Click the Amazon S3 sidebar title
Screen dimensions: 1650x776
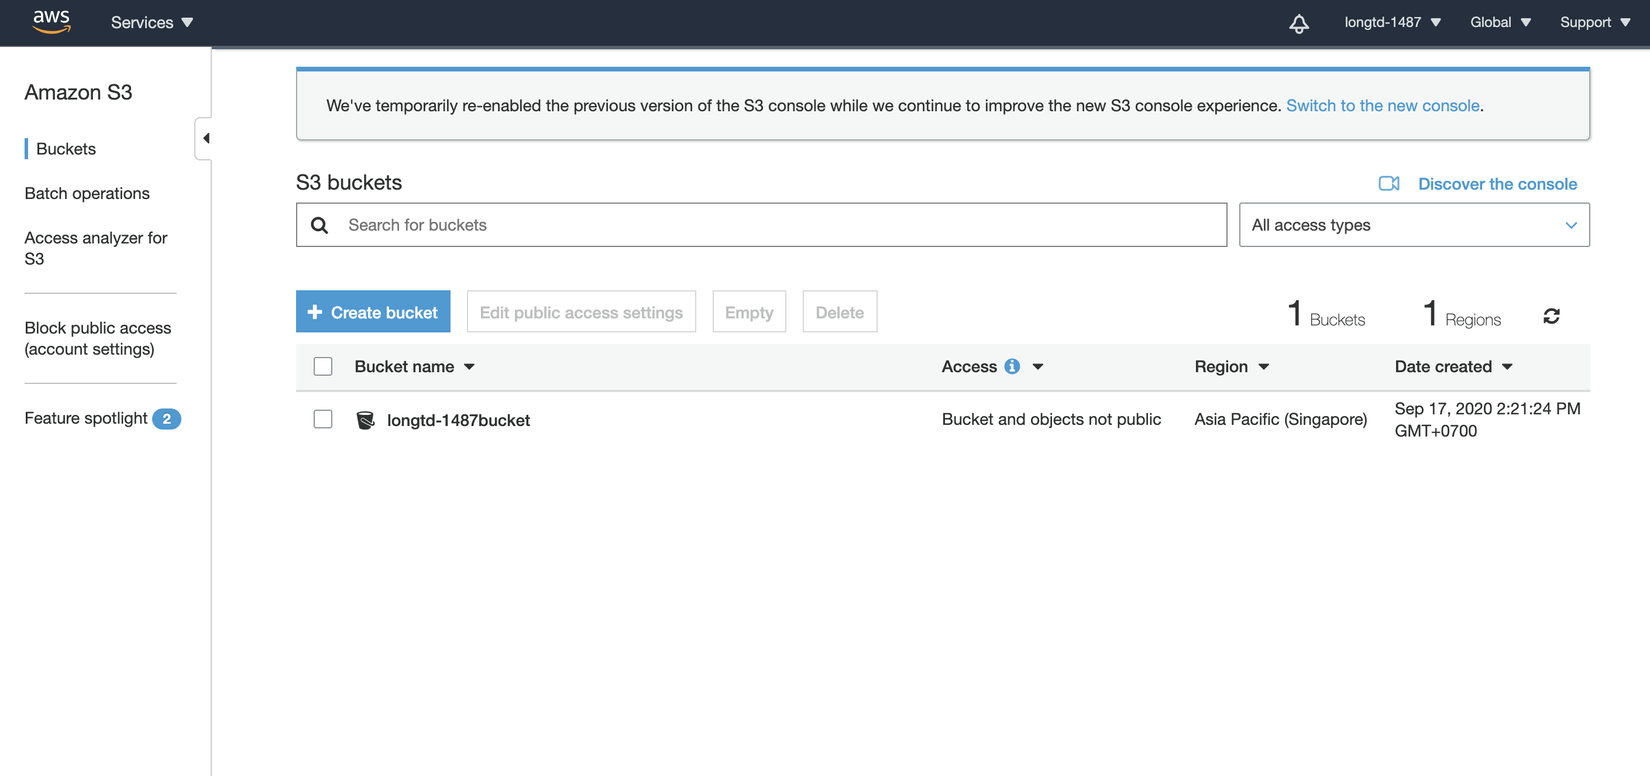coord(78,92)
